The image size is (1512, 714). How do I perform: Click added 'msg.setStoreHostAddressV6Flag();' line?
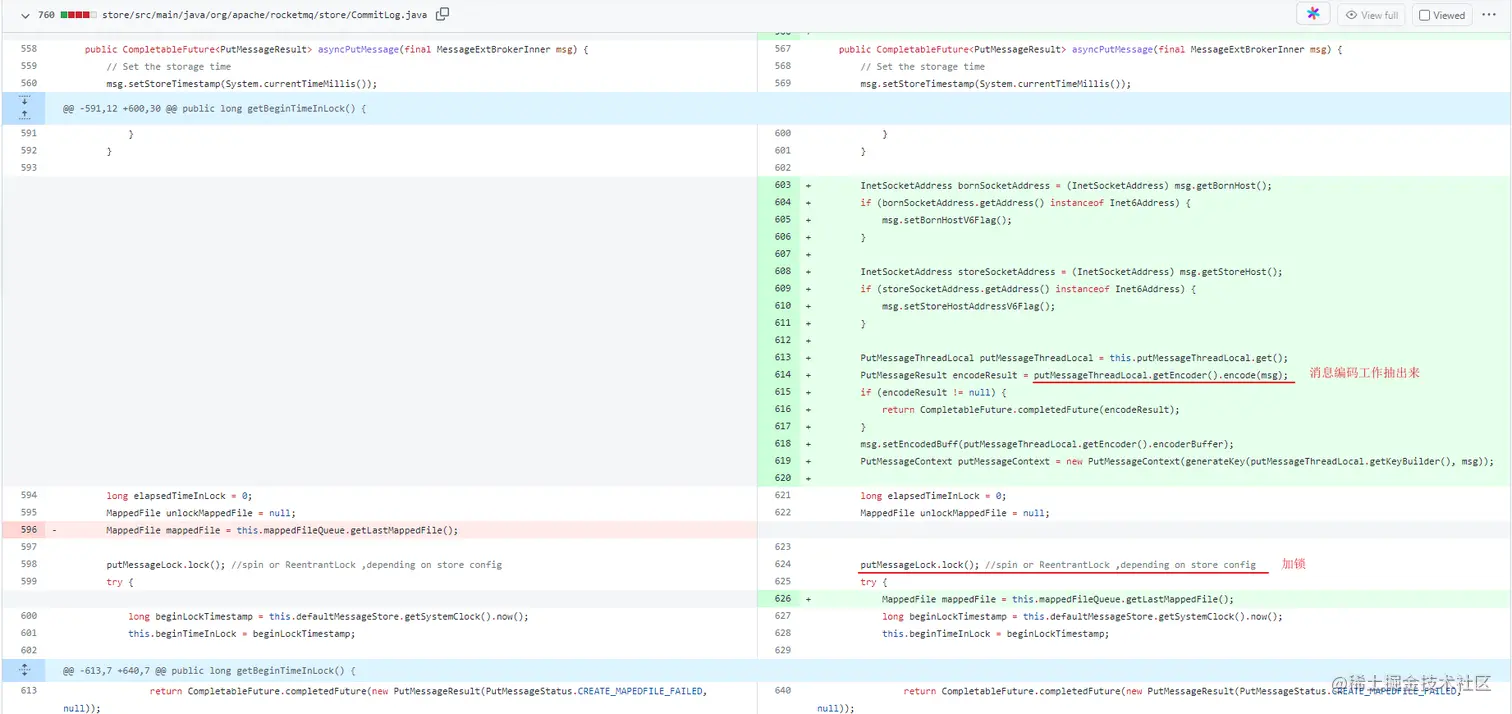click(x=968, y=306)
